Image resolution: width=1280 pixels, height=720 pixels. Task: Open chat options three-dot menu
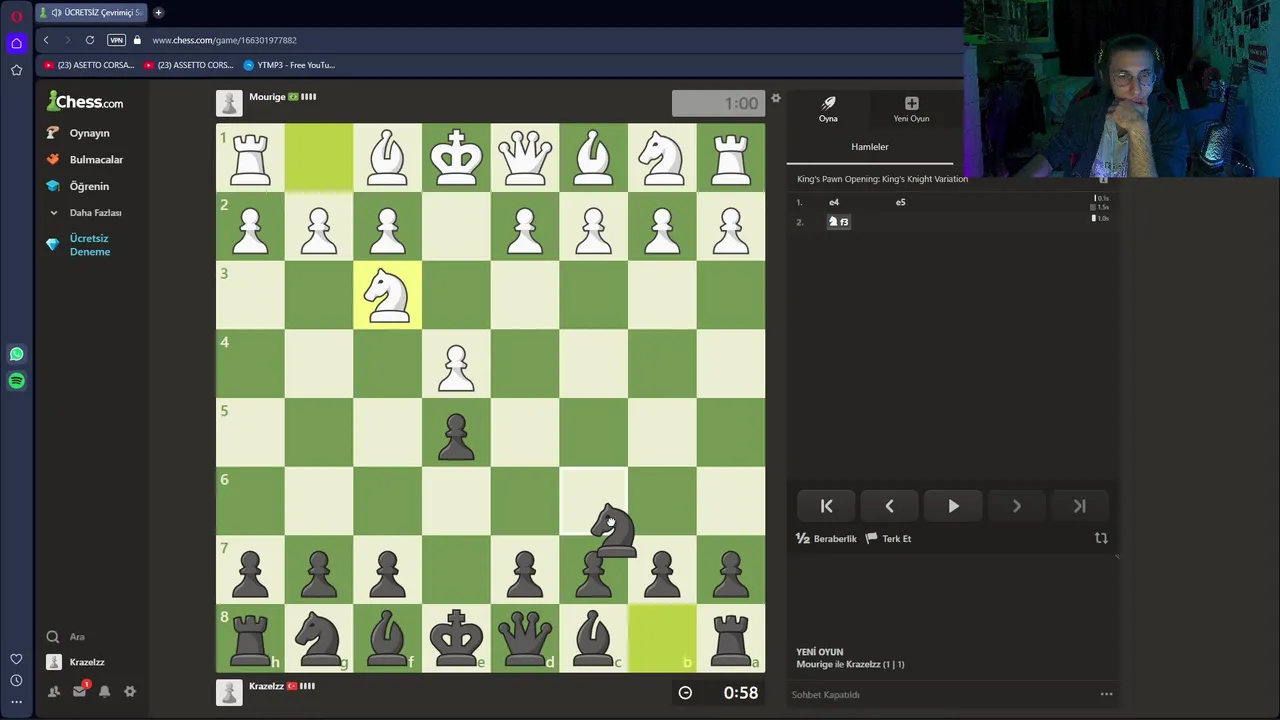point(1106,694)
